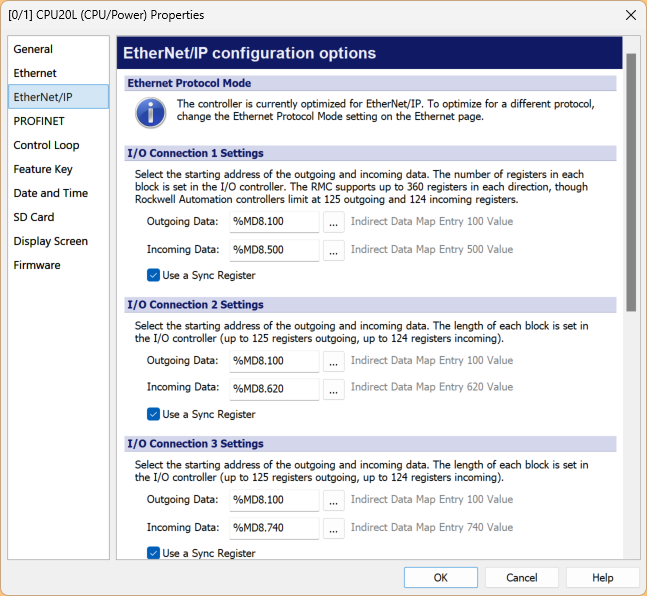Click ellipsis beside Connection 3 Outgoing Data

point(333,500)
